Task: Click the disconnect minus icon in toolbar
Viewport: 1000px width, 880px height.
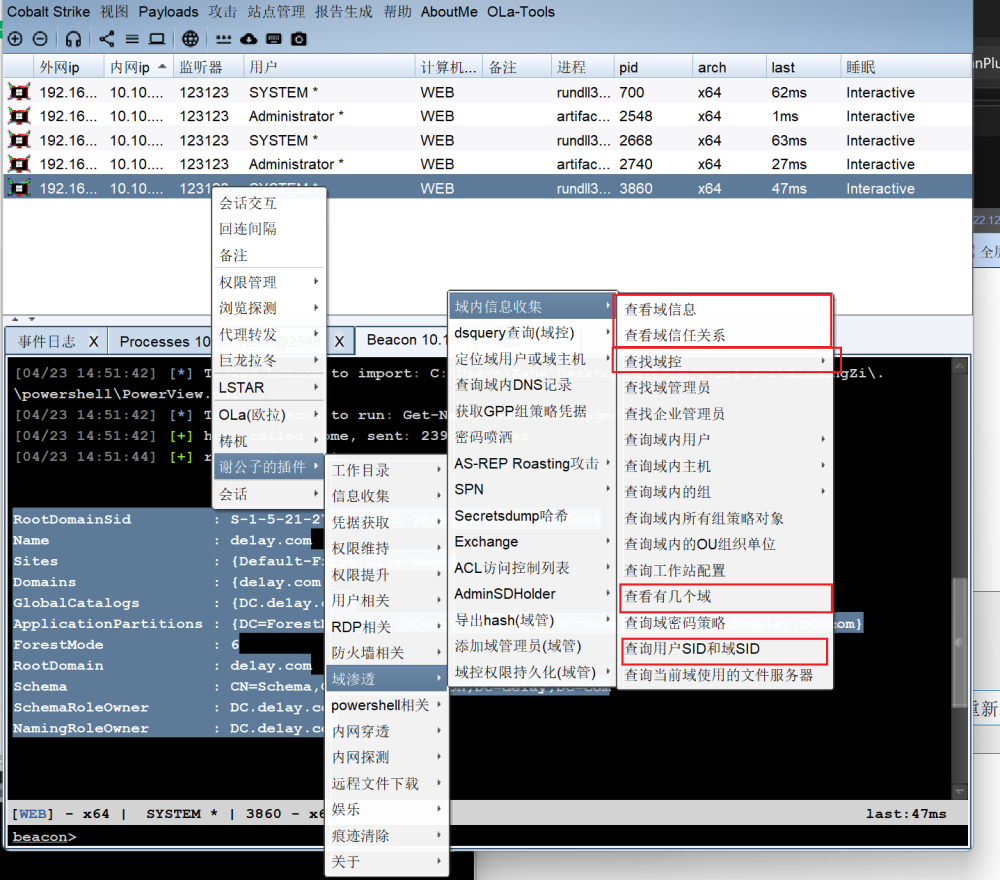Action: 39,39
